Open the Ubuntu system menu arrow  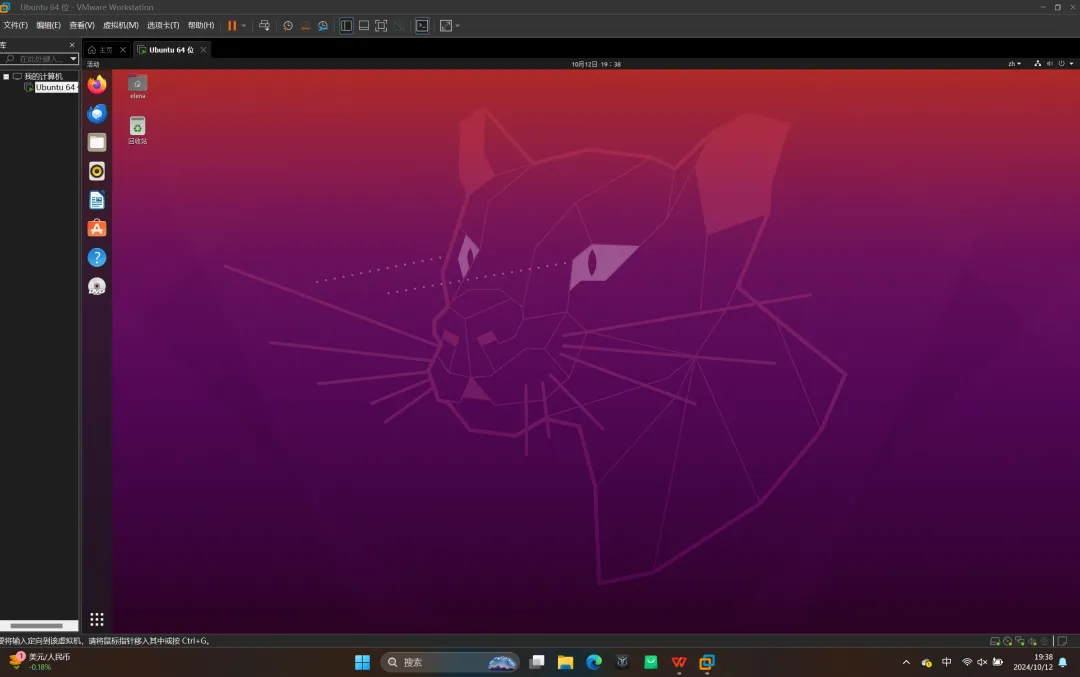[x=1071, y=64]
